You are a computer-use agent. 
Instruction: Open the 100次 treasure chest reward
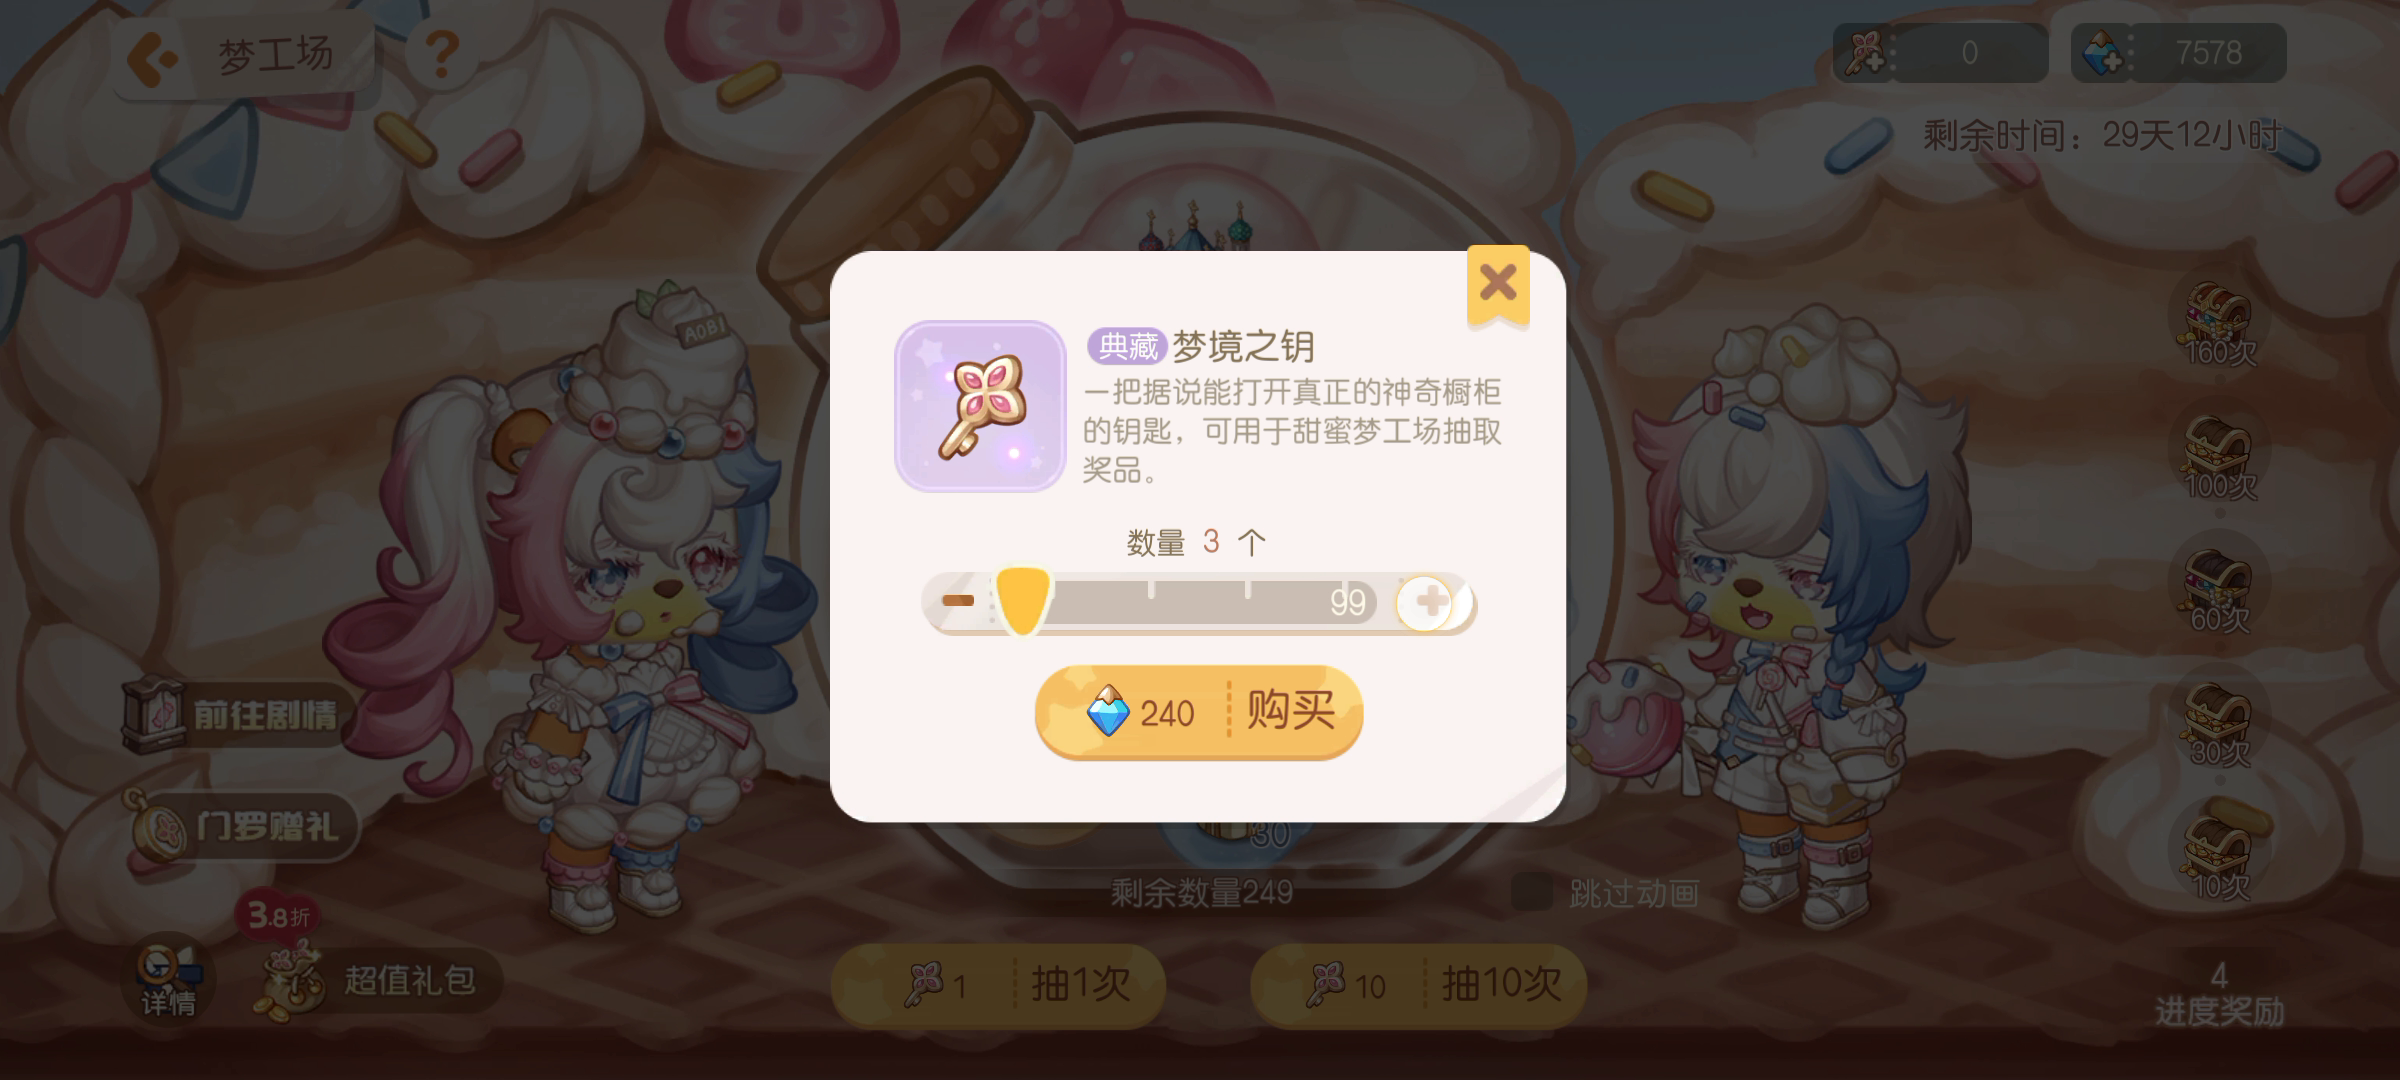point(2219,457)
